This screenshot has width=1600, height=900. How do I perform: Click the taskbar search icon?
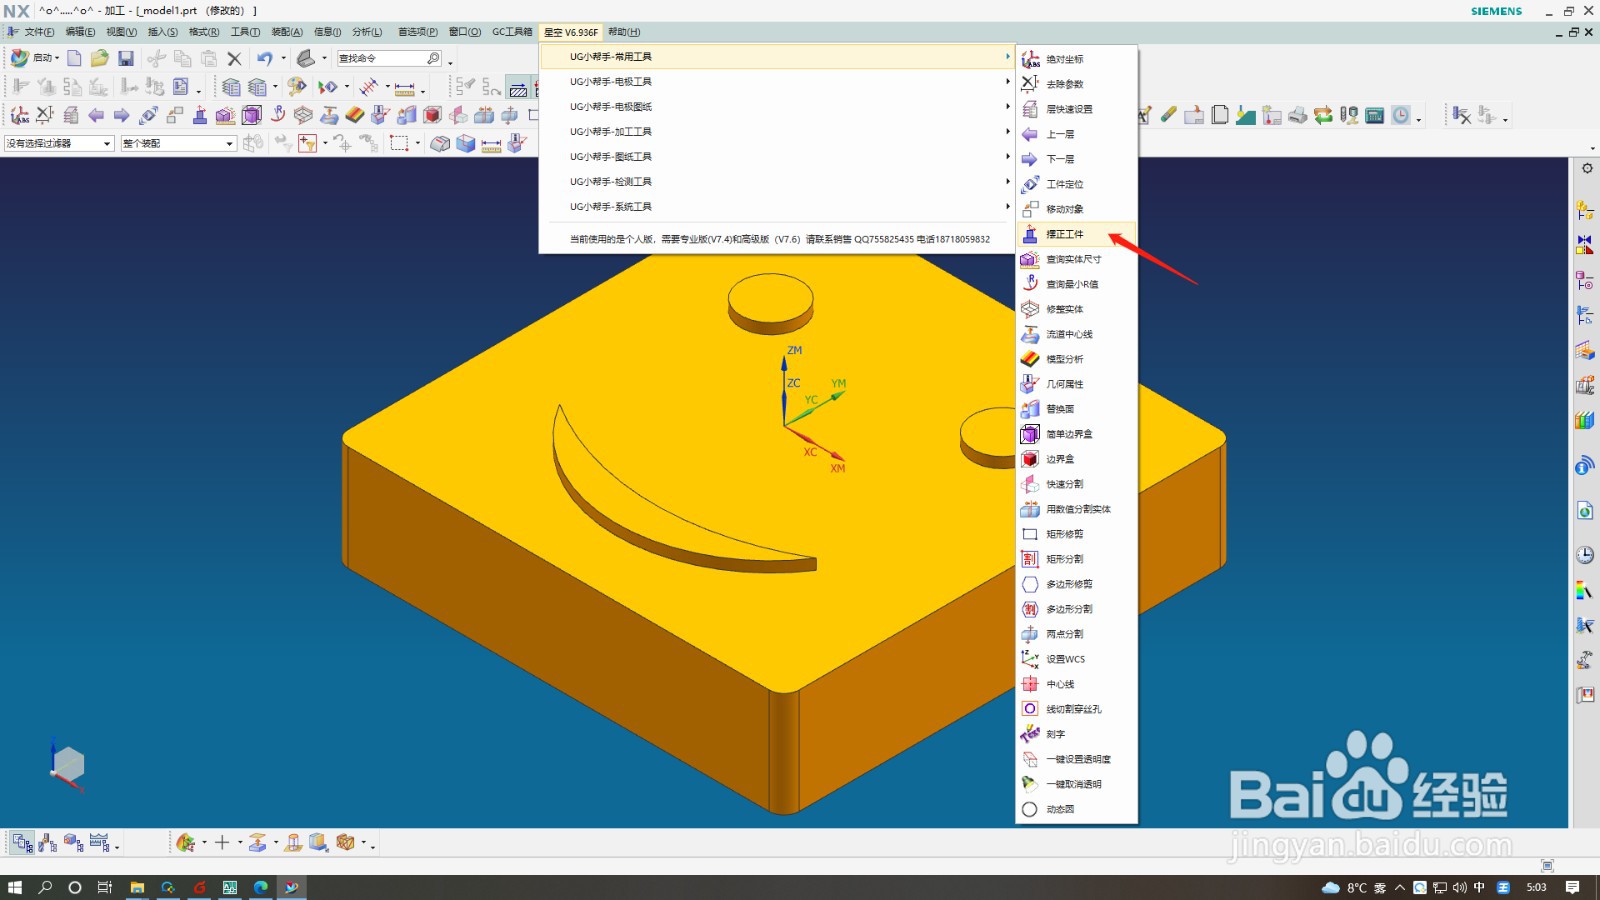click(x=45, y=887)
